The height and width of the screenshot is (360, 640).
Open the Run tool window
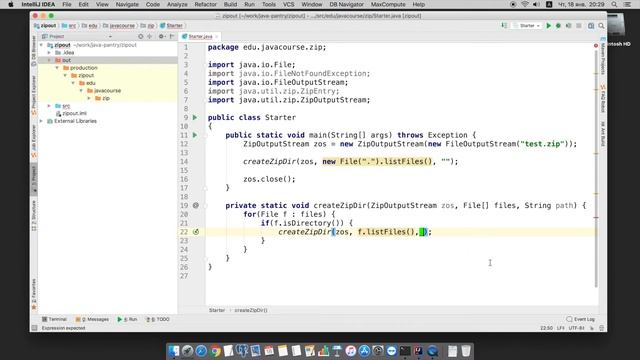(x=127, y=320)
